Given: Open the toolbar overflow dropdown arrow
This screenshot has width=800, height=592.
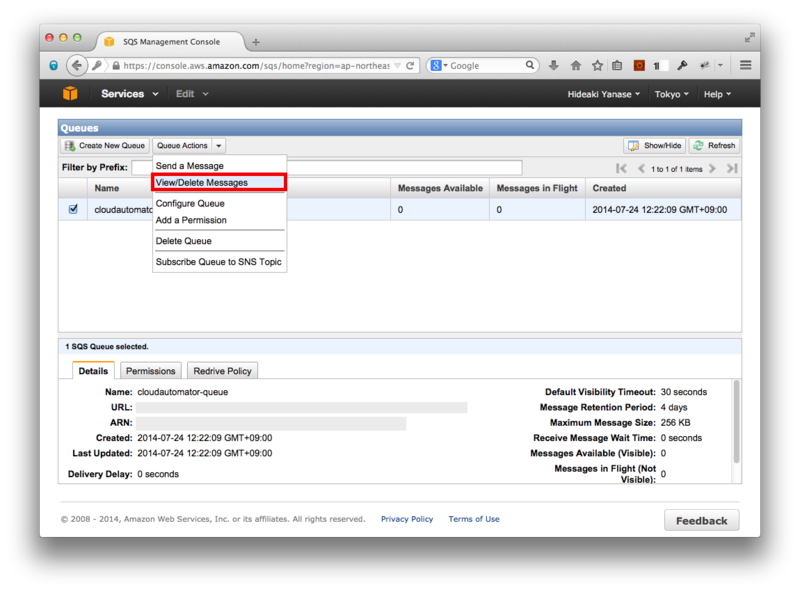Looking at the screenshot, I should pos(720,65).
